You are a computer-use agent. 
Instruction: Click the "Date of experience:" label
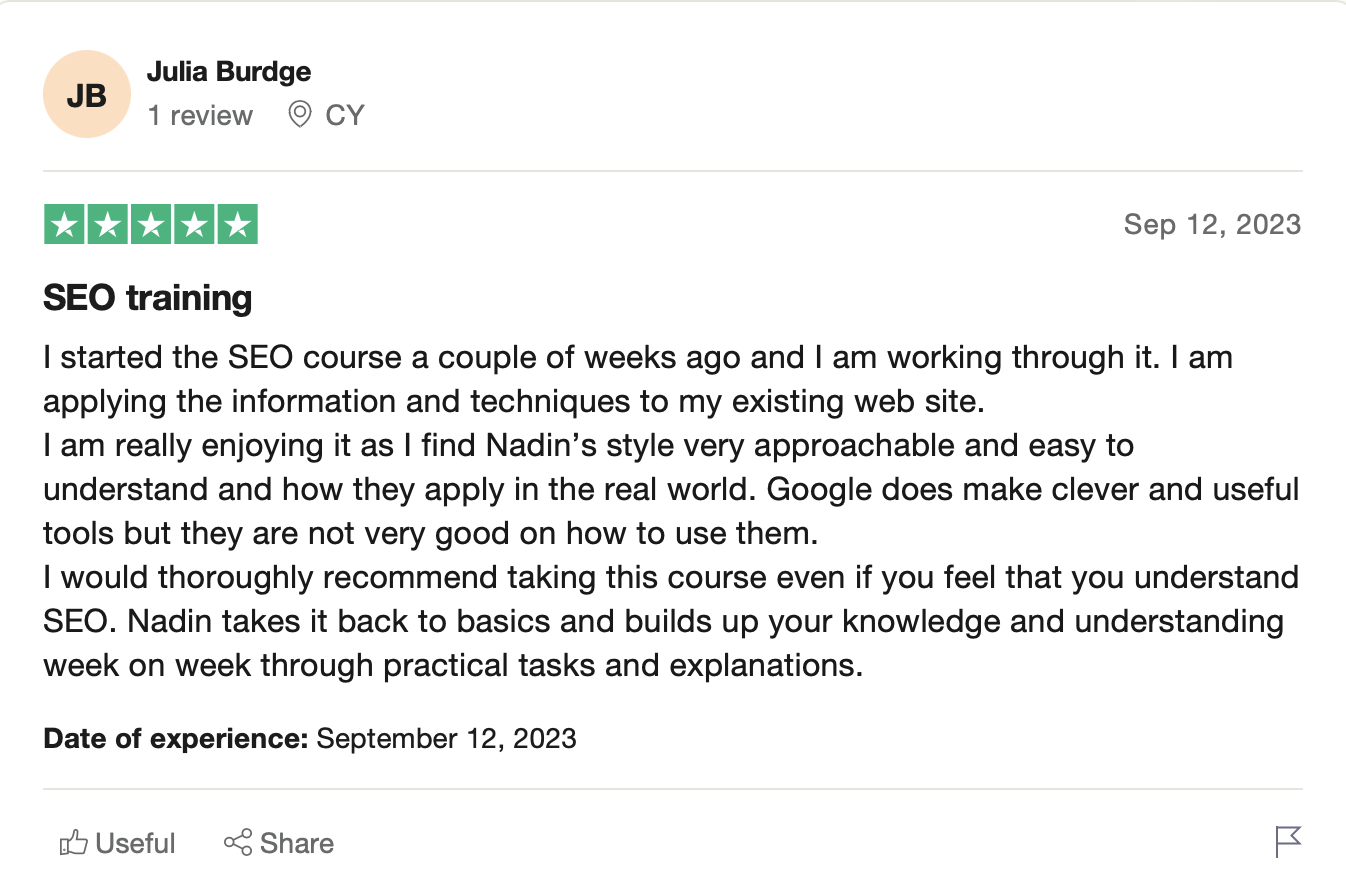point(176,739)
